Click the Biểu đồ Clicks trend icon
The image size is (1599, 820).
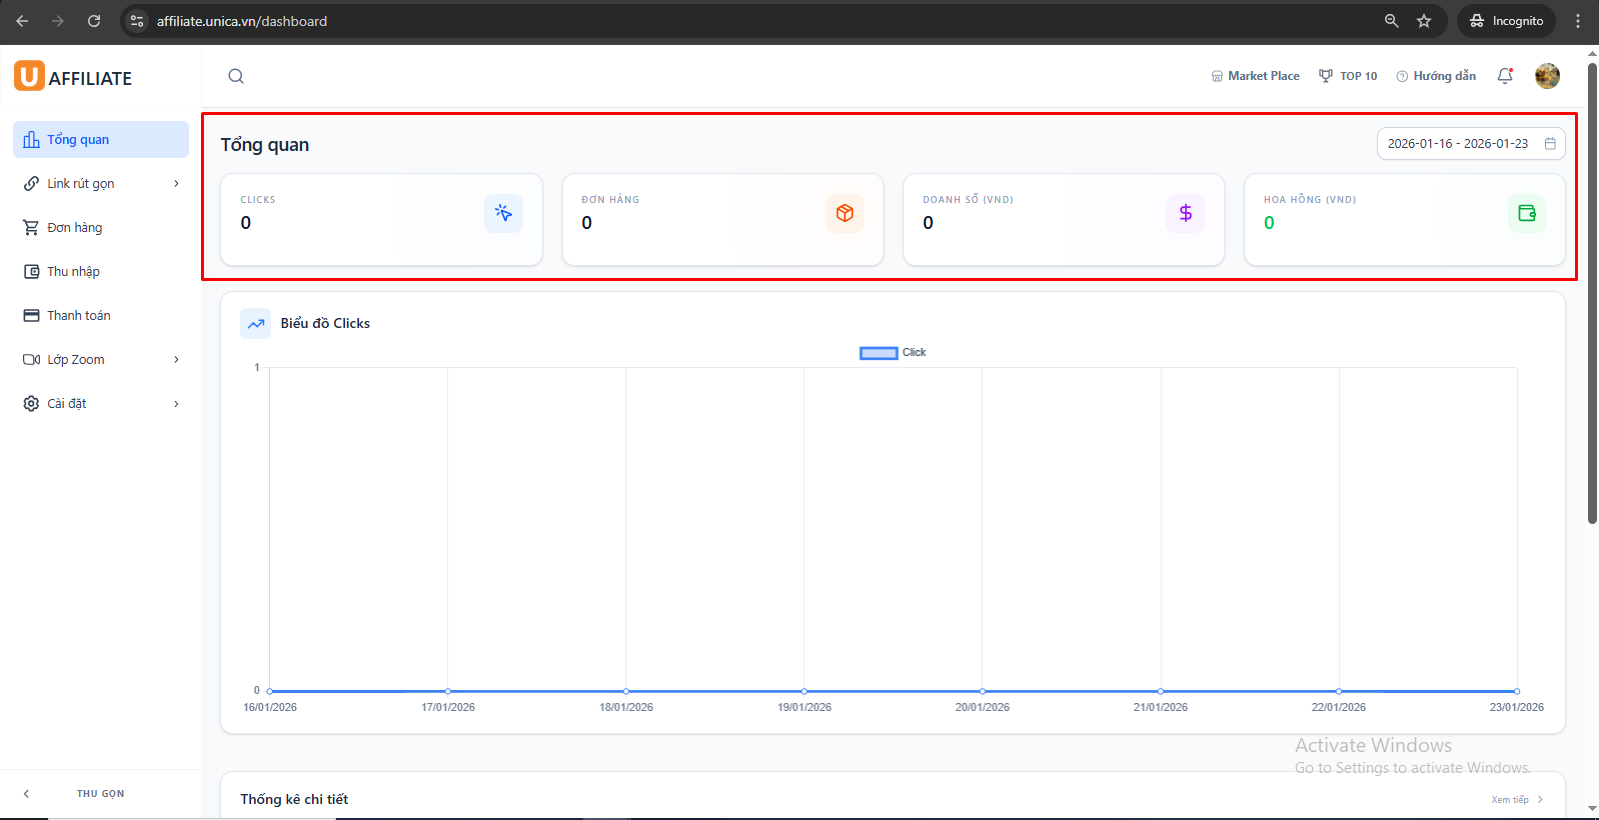pos(256,323)
